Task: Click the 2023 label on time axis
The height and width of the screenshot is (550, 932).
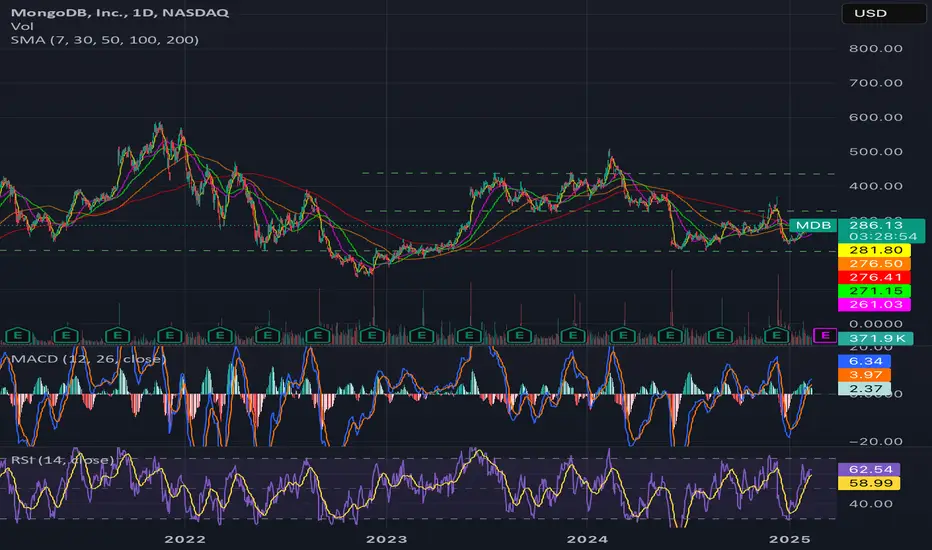Action: point(386,539)
